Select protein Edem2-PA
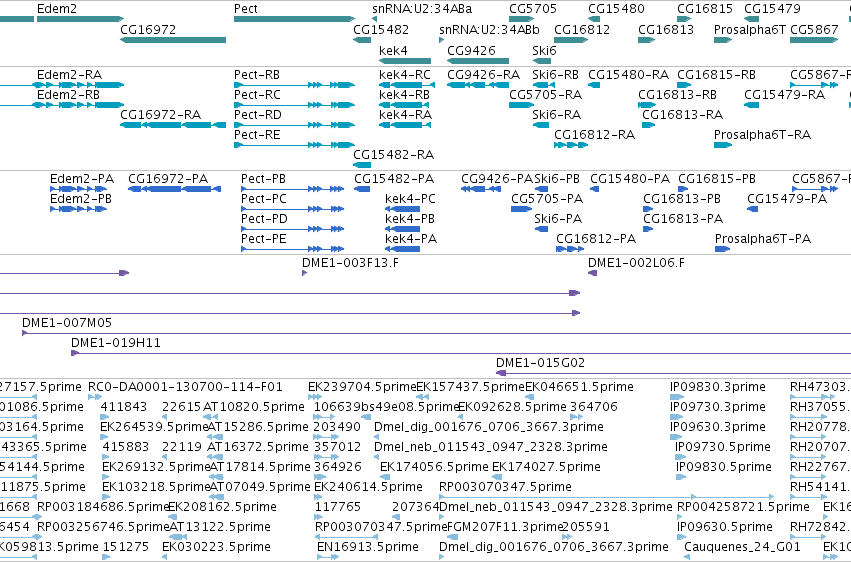 (78, 189)
